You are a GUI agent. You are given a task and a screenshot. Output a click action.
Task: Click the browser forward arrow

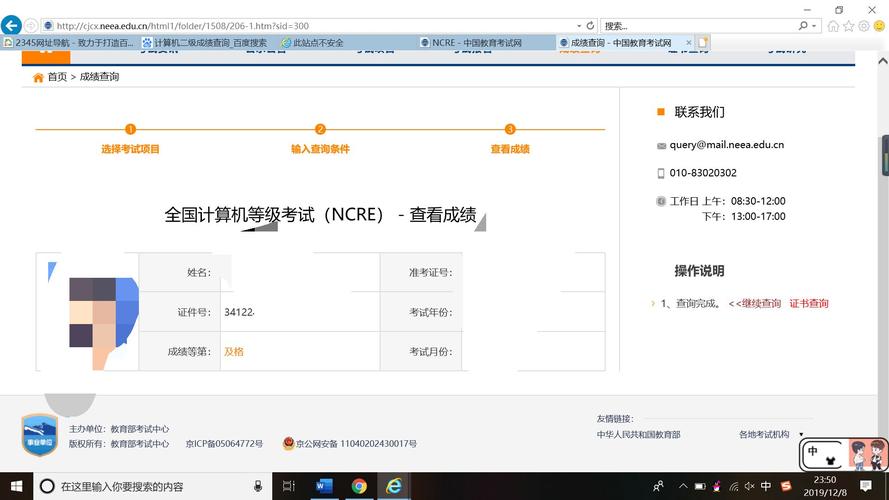tap(31, 26)
